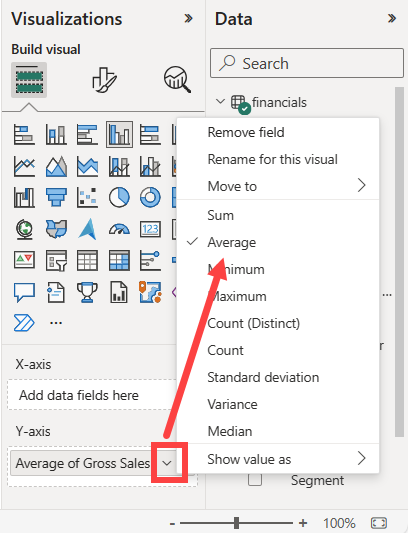Screen dimensions: 408x533
Task: Set aggregation to Standard deviation
Action: pos(278,377)
